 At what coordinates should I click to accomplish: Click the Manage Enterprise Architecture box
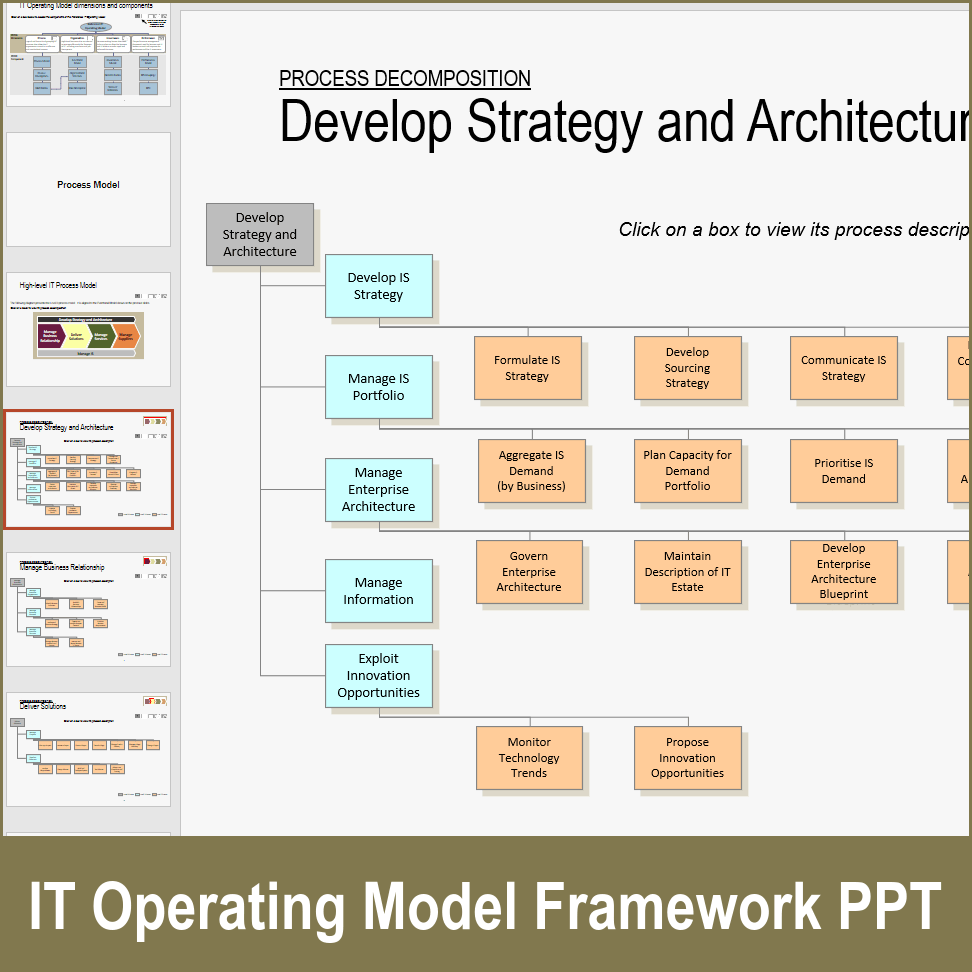click(x=378, y=489)
